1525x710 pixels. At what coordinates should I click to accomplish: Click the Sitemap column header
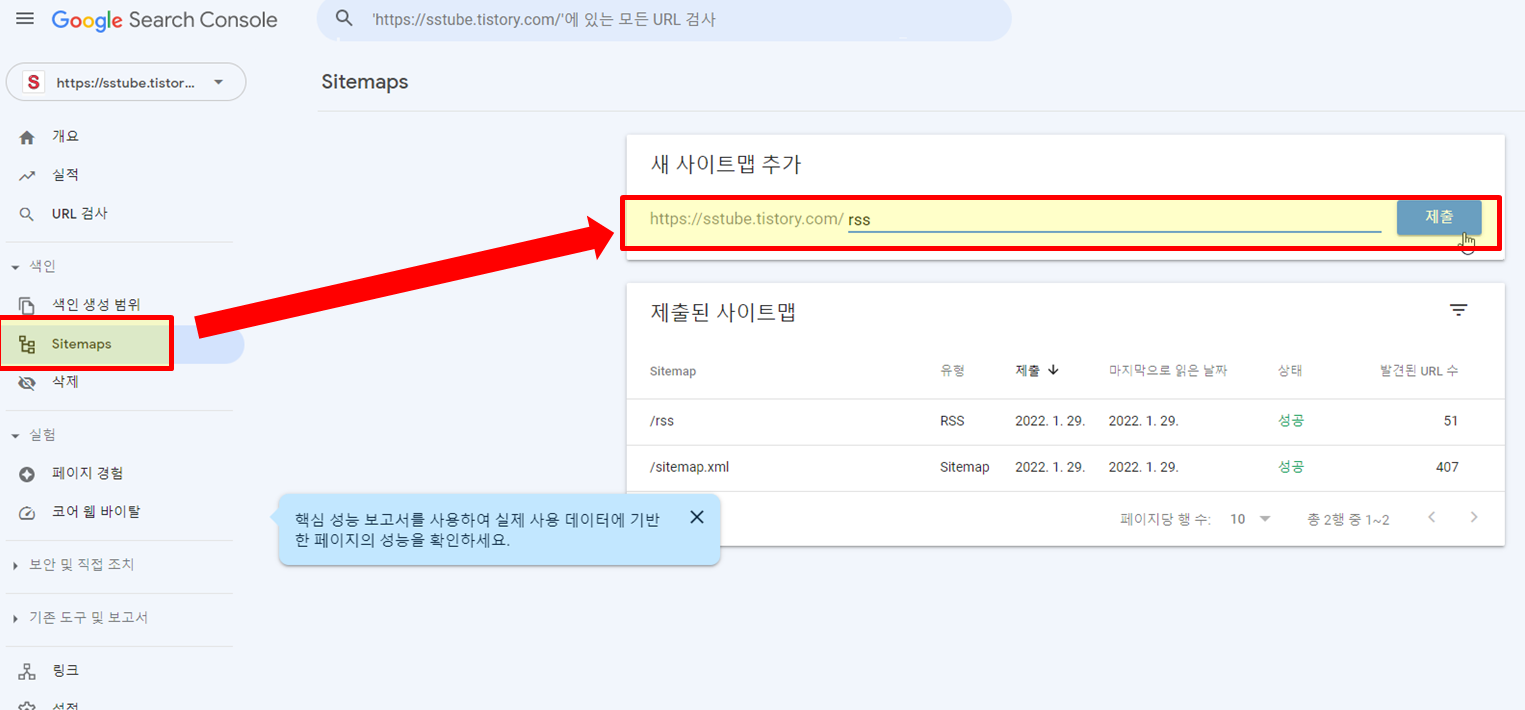coord(672,371)
